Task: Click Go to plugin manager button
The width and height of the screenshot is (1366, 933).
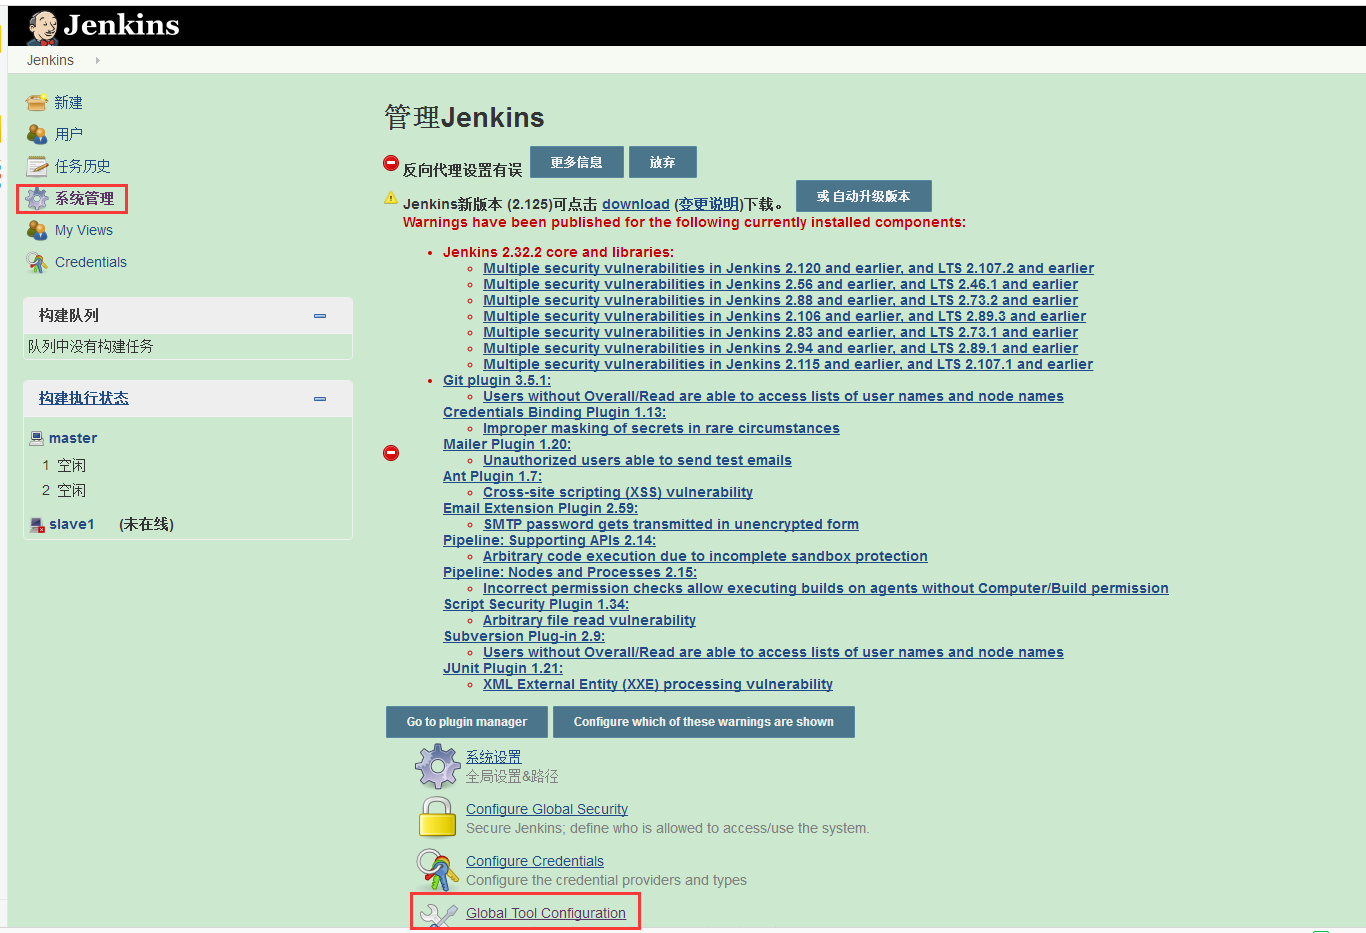Action: click(x=466, y=722)
